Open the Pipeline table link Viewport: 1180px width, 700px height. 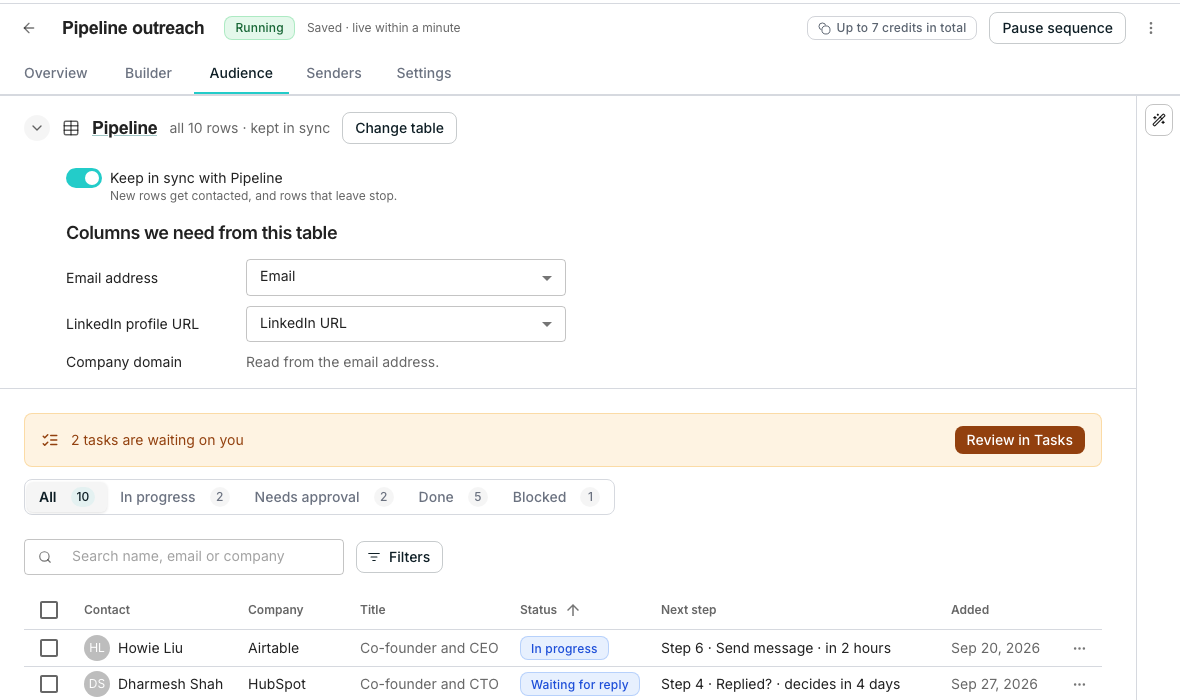click(124, 128)
